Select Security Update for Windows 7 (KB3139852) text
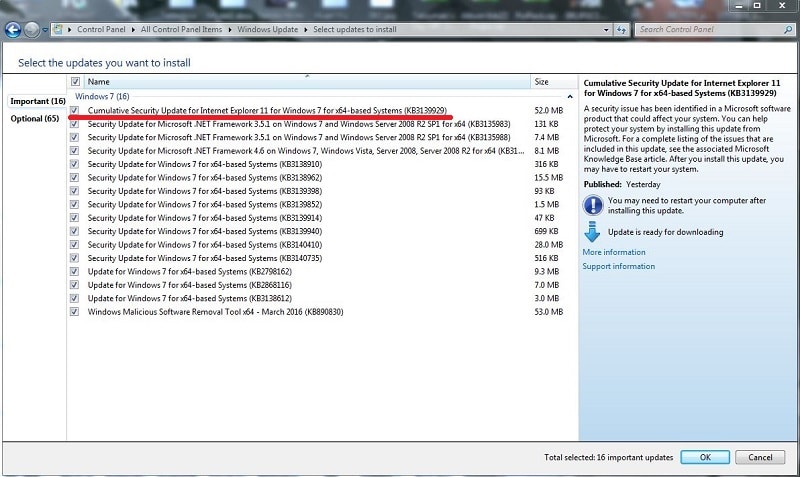Screen dimensions: 800x477 [205, 204]
